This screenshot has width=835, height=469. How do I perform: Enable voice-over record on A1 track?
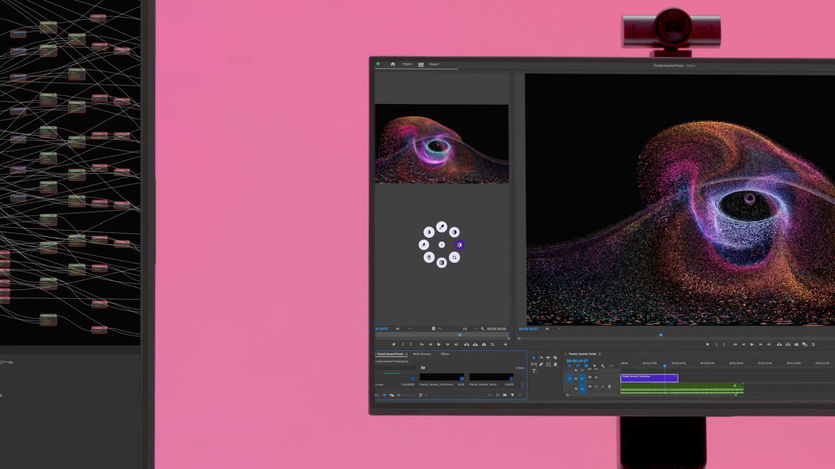[x=609, y=386]
